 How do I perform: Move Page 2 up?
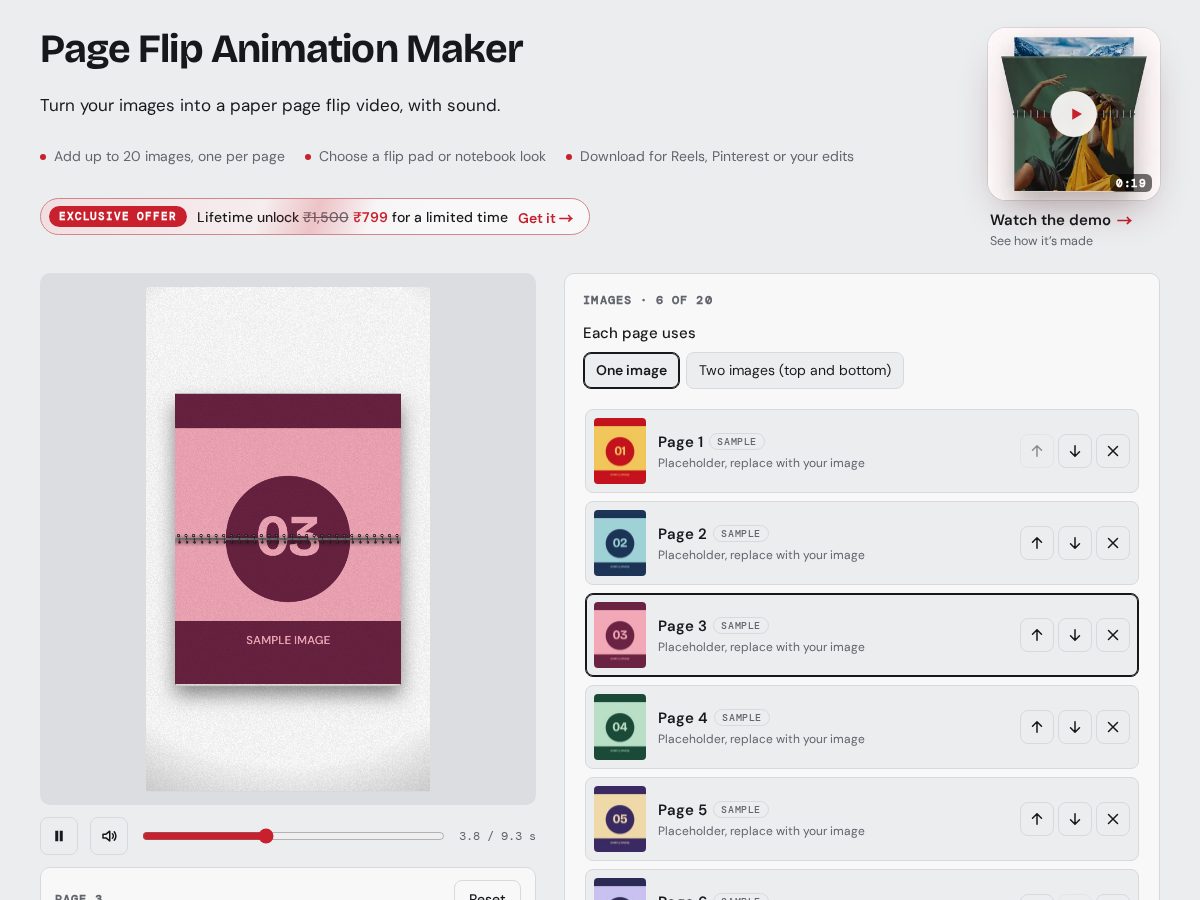[x=1037, y=543]
